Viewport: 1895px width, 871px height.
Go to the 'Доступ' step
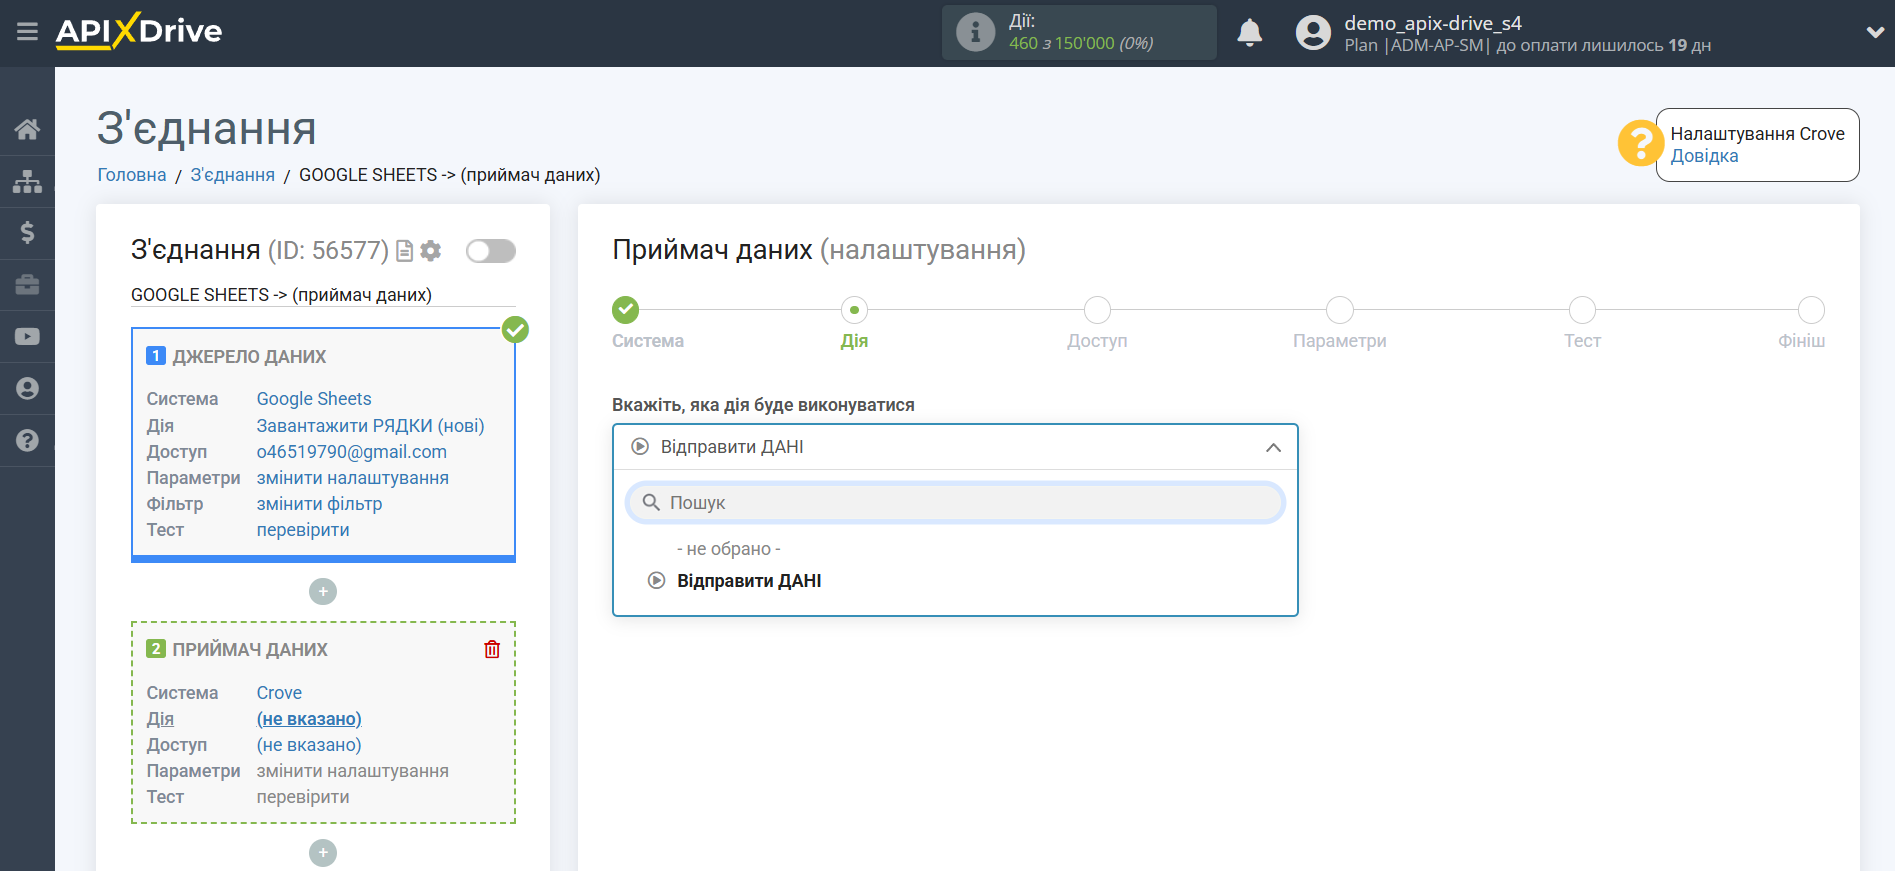point(1097,311)
